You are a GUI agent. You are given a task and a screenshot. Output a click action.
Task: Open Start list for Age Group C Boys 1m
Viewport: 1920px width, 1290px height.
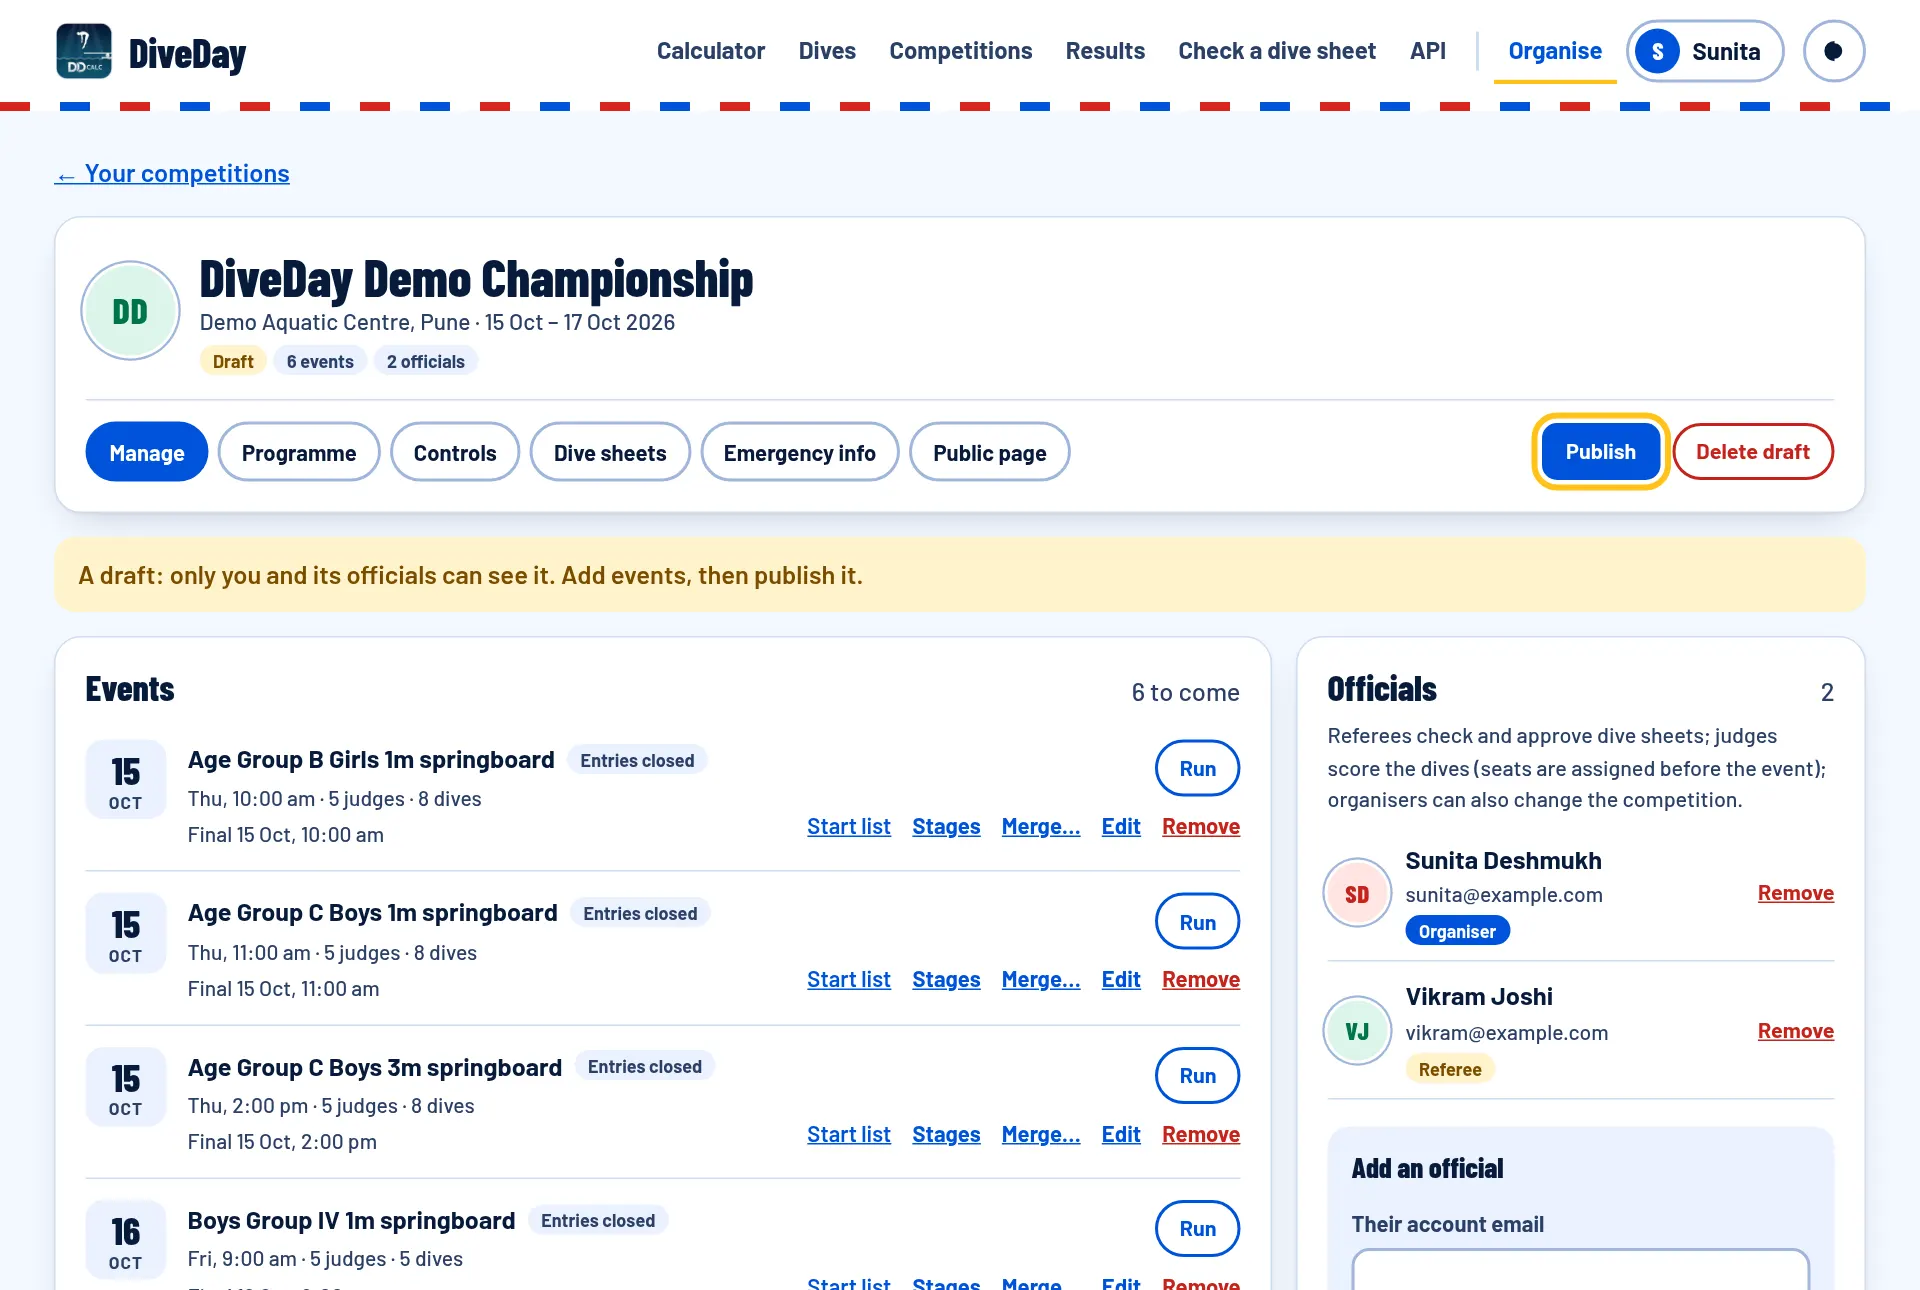(848, 979)
